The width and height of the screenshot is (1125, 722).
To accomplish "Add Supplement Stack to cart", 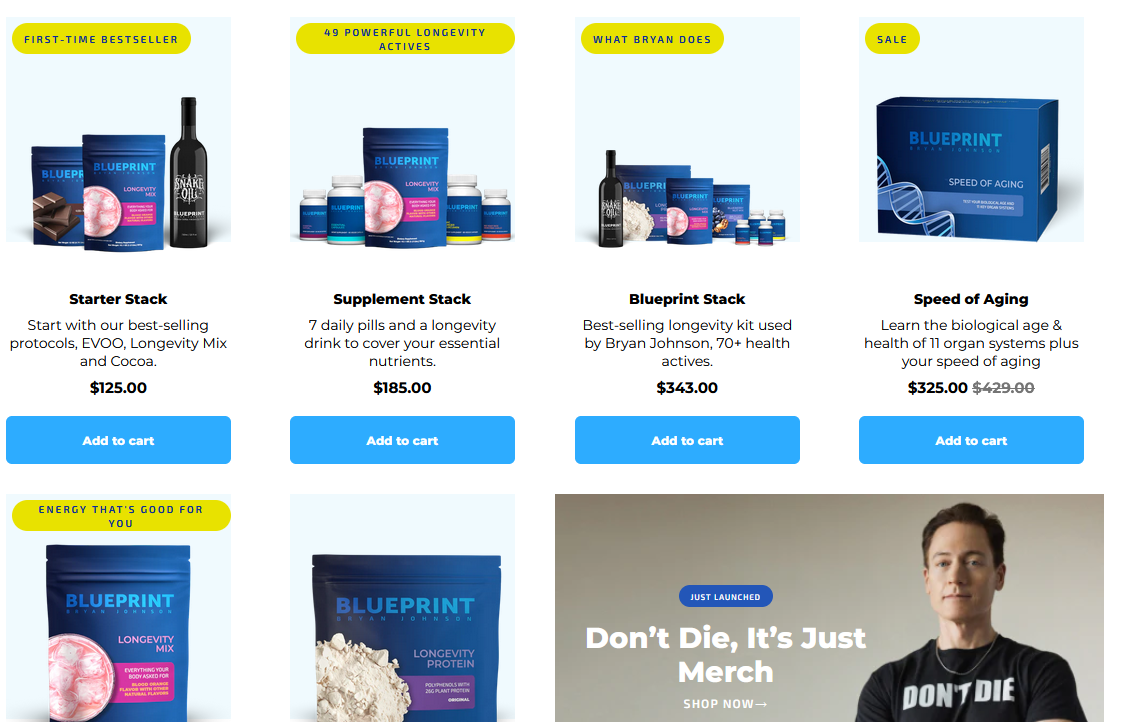I will coord(403,440).
